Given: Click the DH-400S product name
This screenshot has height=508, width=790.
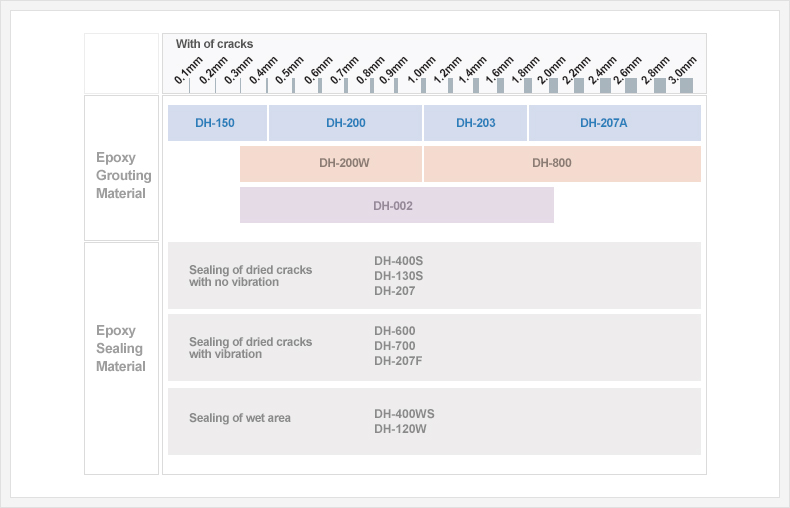Looking at the screenshot, I should [x=398, y=261].
